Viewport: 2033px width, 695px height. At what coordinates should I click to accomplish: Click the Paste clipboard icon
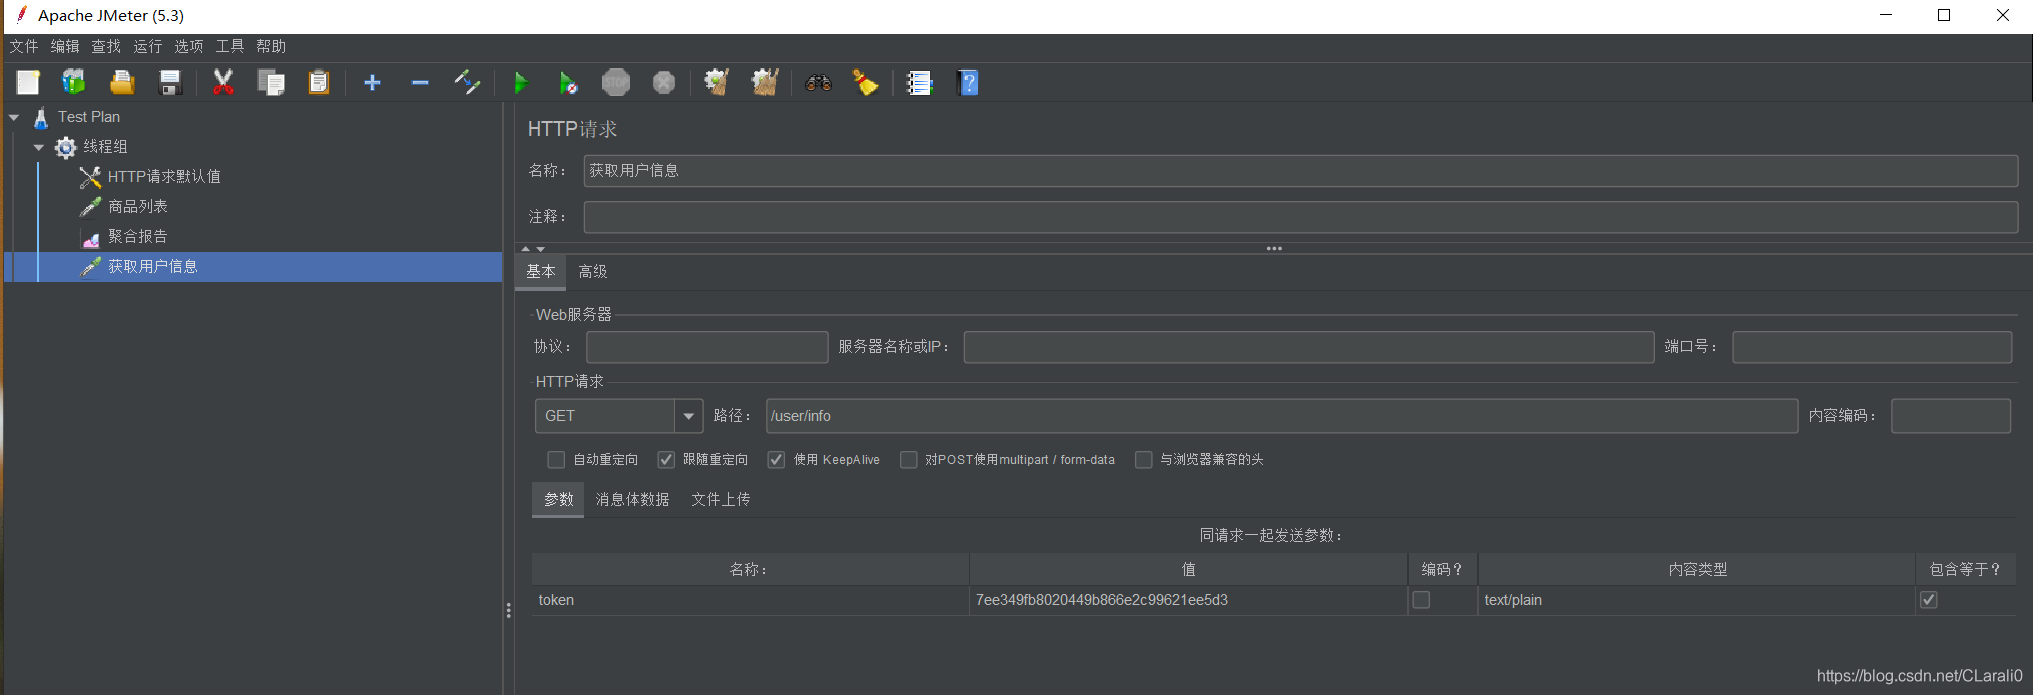319,83
